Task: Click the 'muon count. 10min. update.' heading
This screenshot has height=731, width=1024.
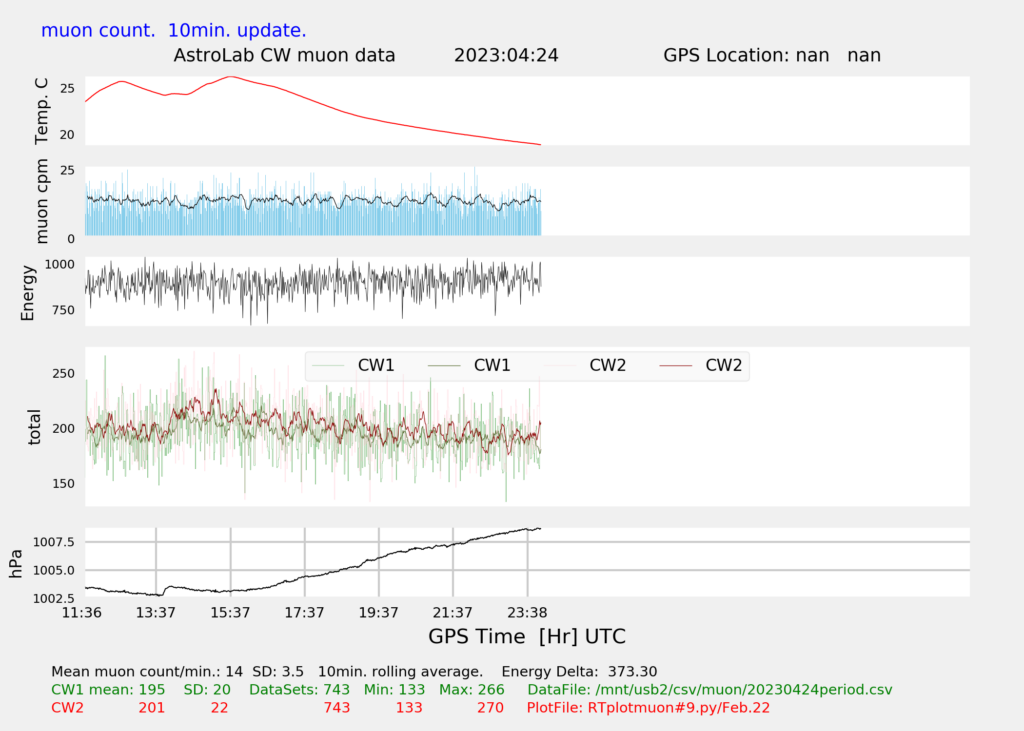Action: point(173,31)
